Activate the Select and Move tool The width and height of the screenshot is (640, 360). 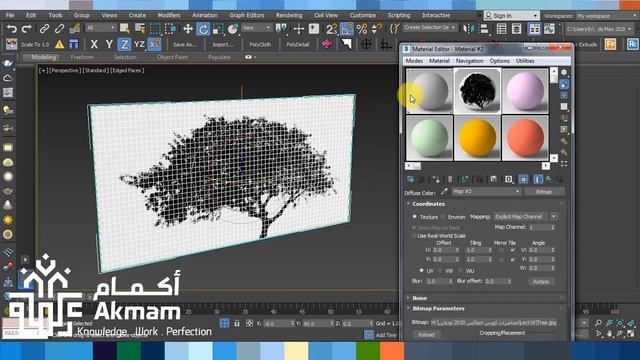(x=188, y=29)
